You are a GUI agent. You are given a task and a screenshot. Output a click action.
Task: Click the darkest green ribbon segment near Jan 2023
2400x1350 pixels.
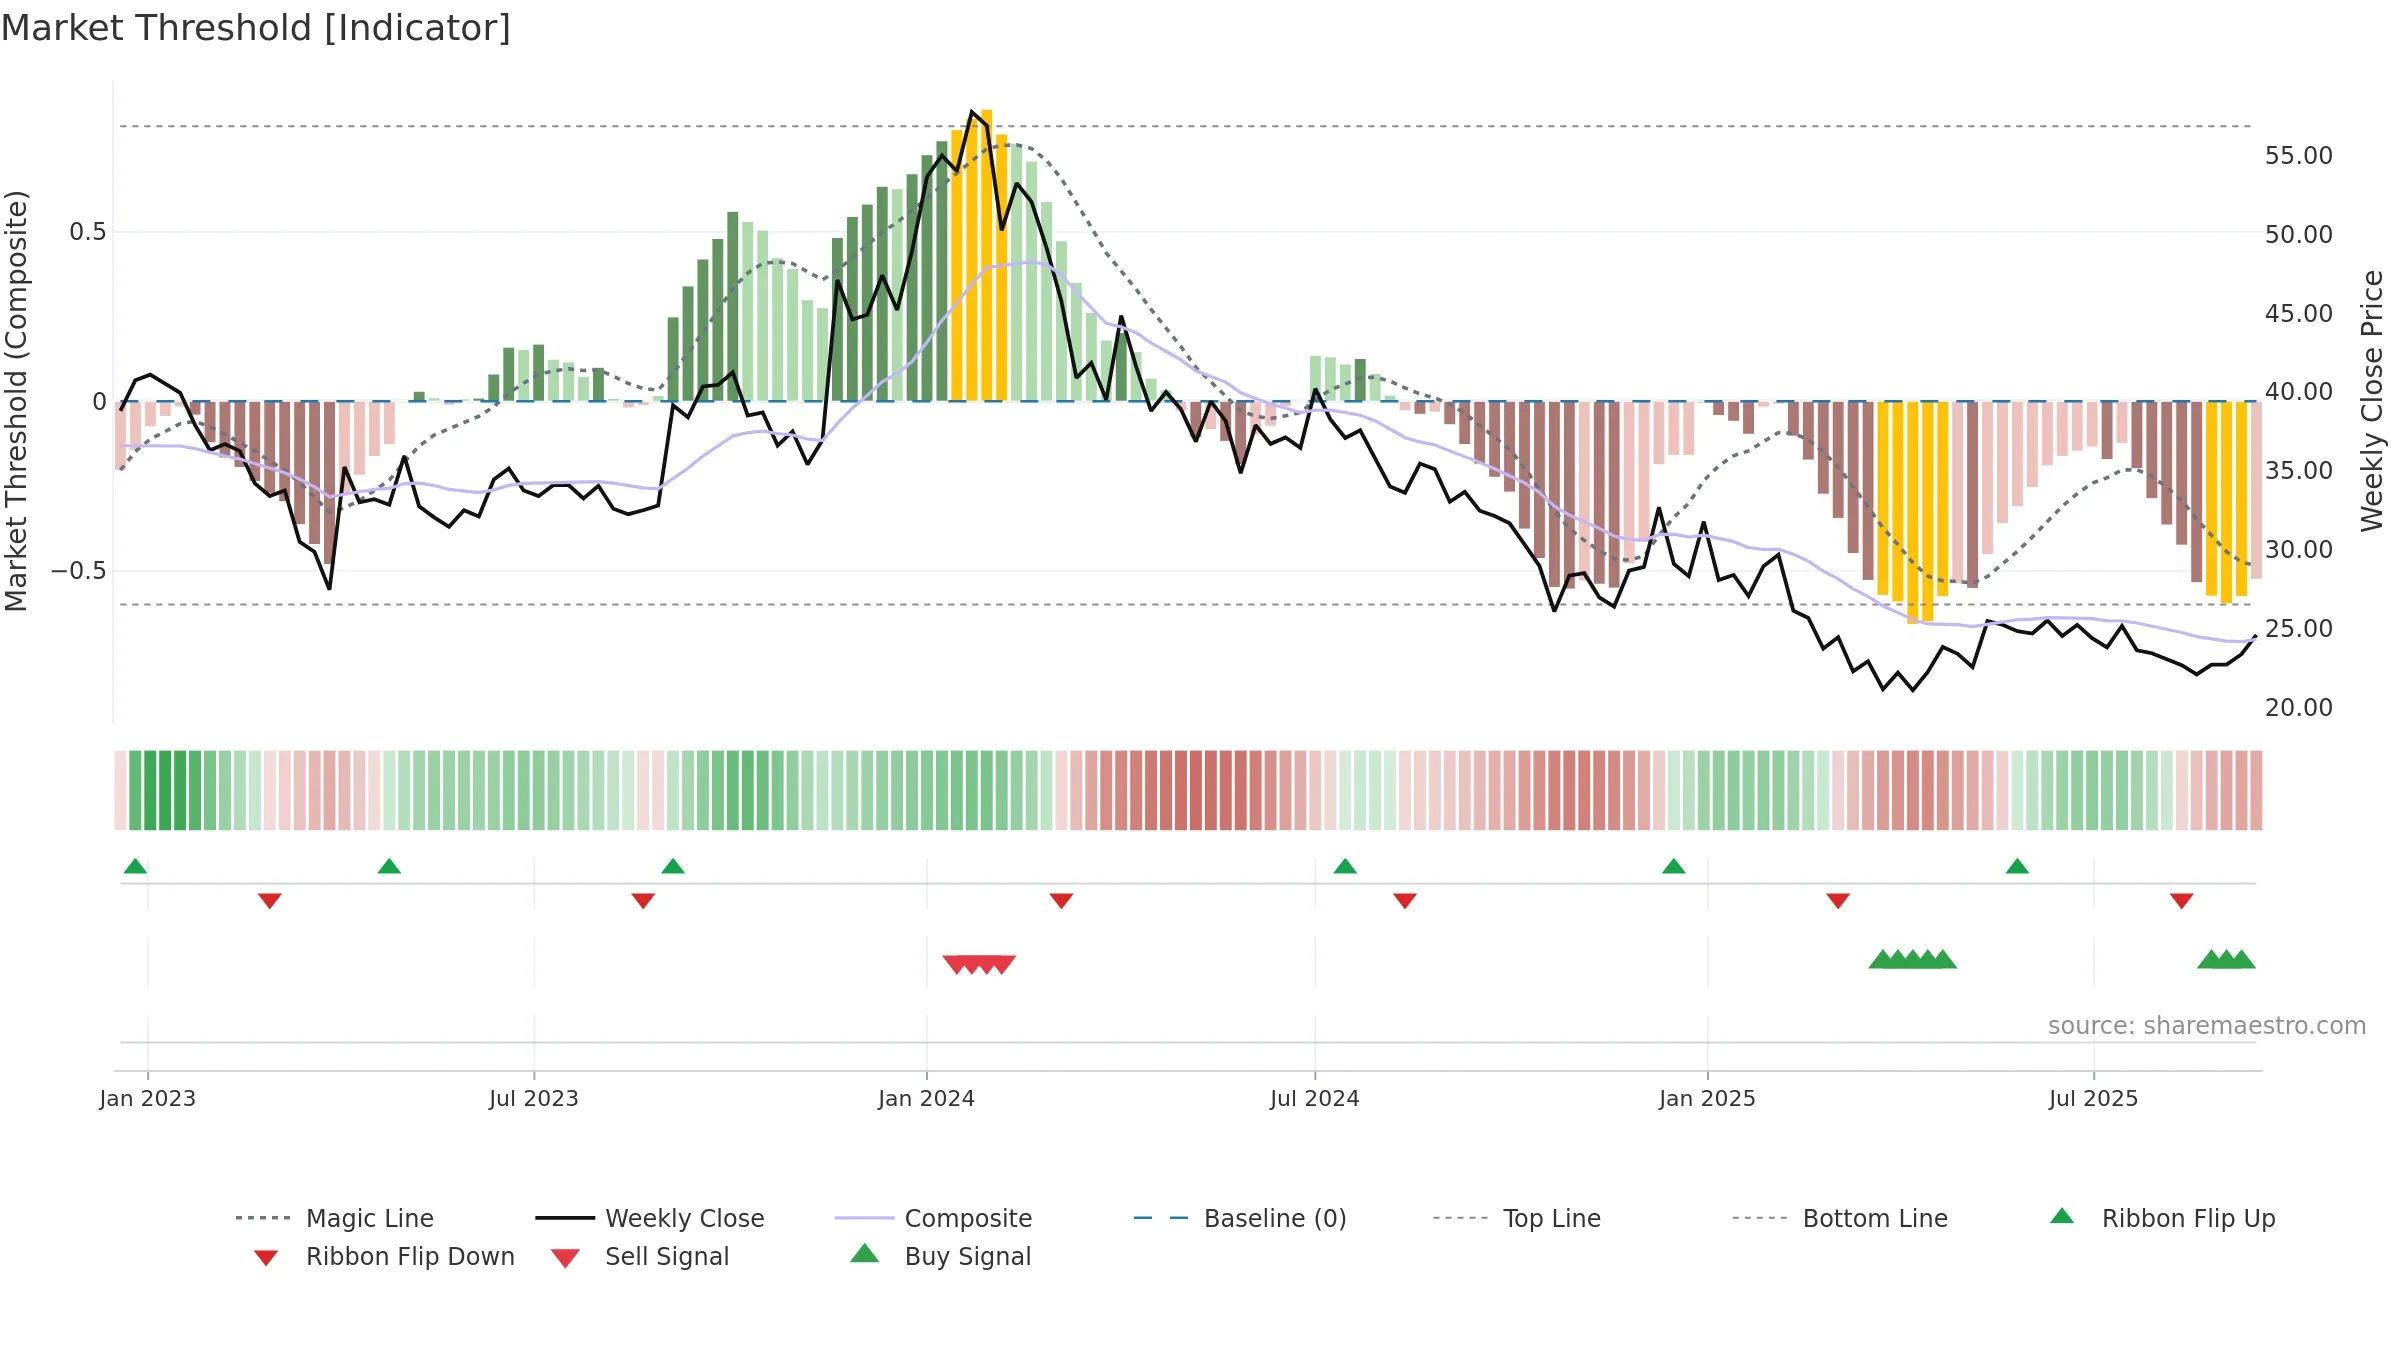[x=150, y=790]
